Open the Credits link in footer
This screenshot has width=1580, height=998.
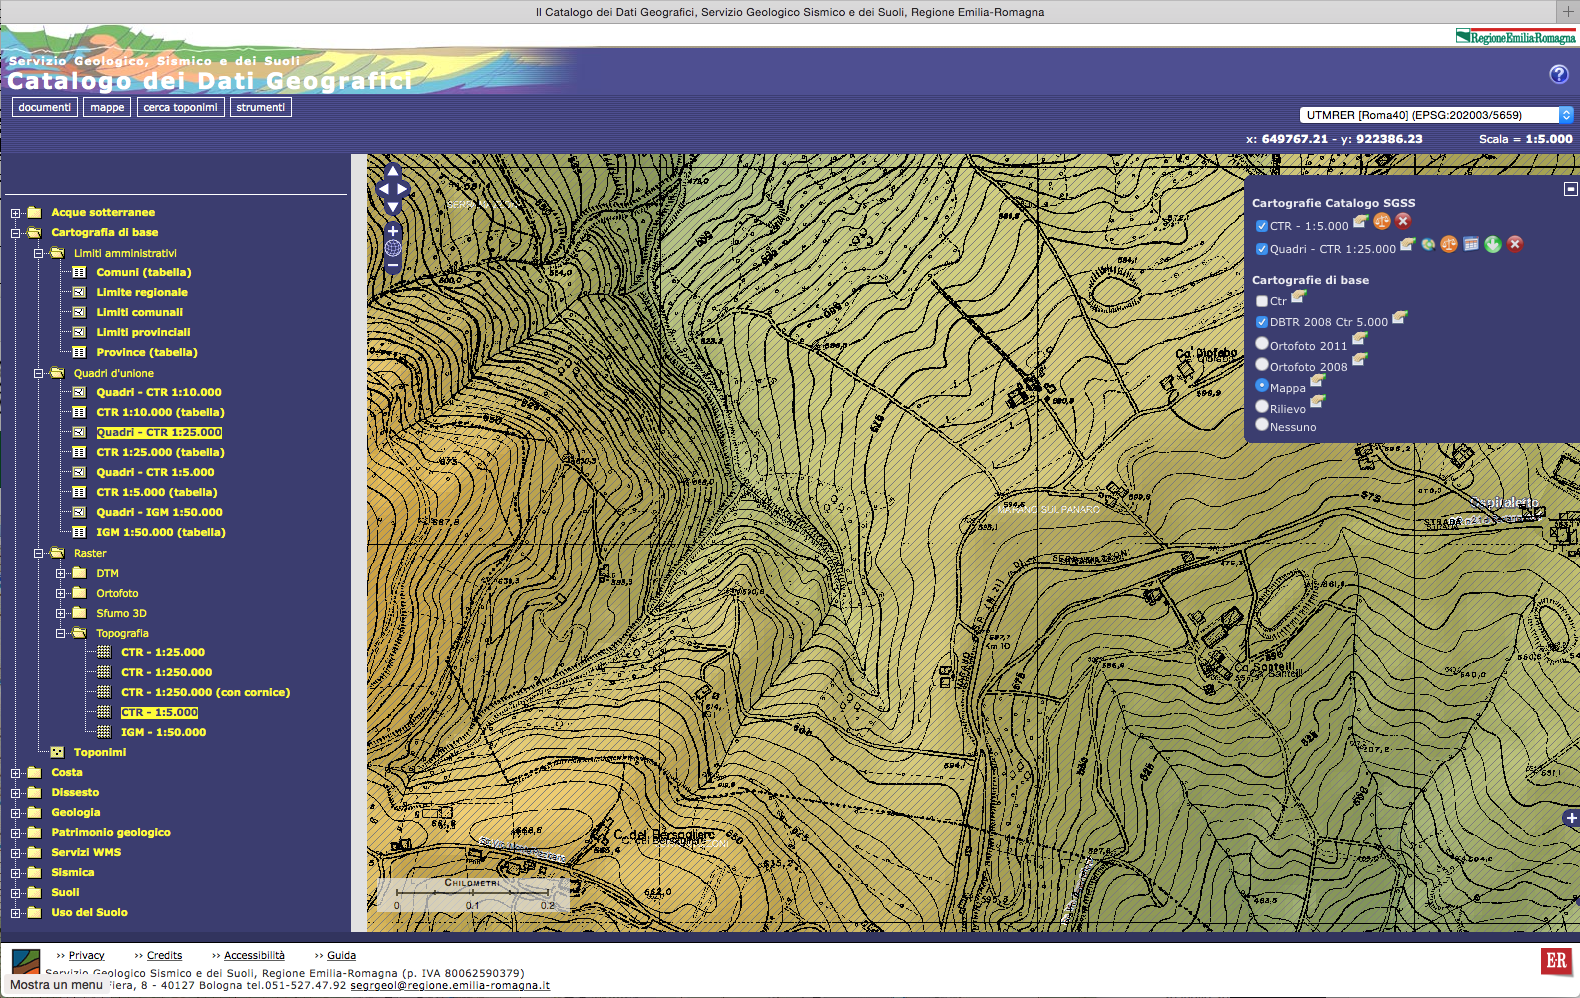(x=164, y=955)
